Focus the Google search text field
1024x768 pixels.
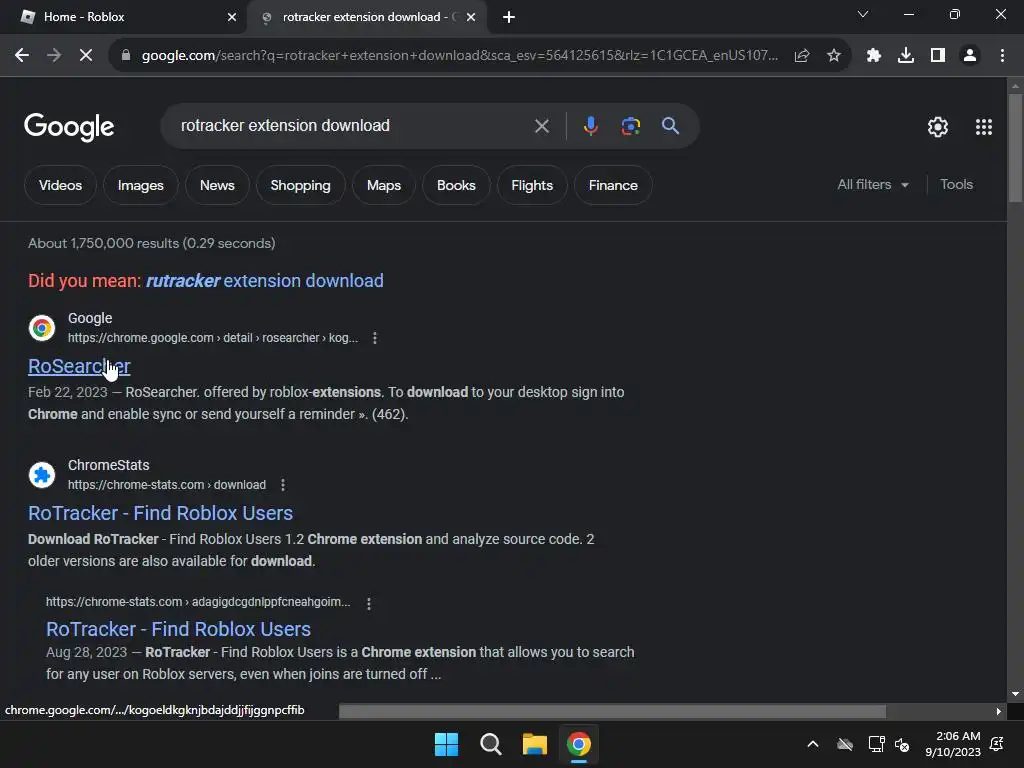pos(353,125)
